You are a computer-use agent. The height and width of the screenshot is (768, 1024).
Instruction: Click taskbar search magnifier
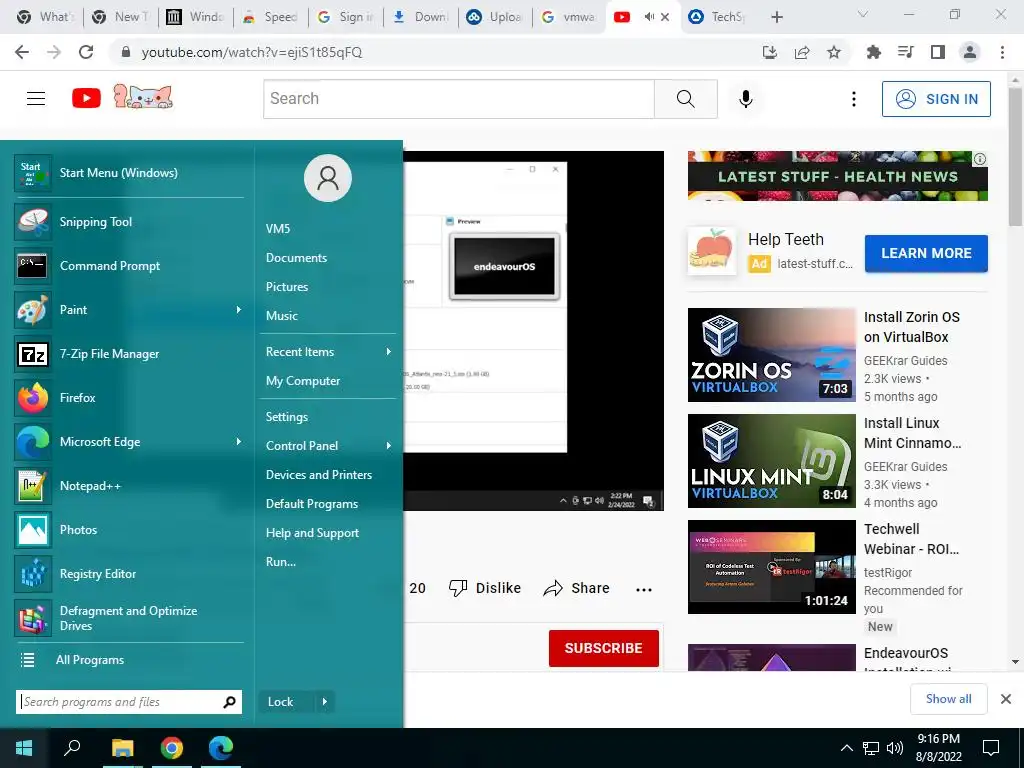coord(72,748)
